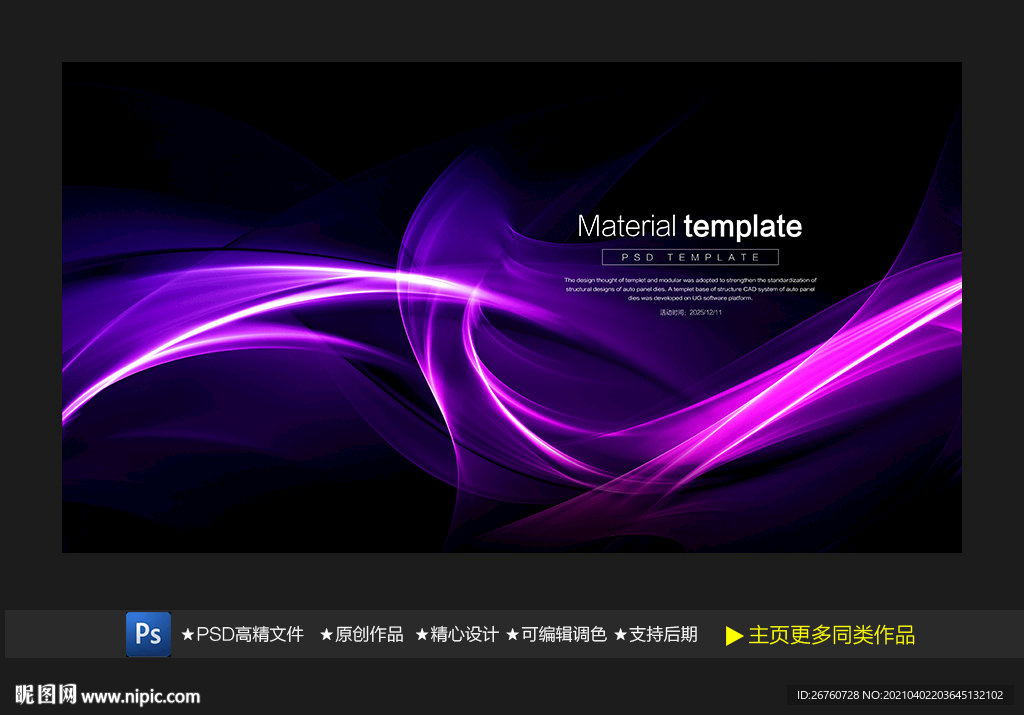Click the 活动时间 2025/12/11 date text
Screen dimensions: 1024x715
pos(690,312)
